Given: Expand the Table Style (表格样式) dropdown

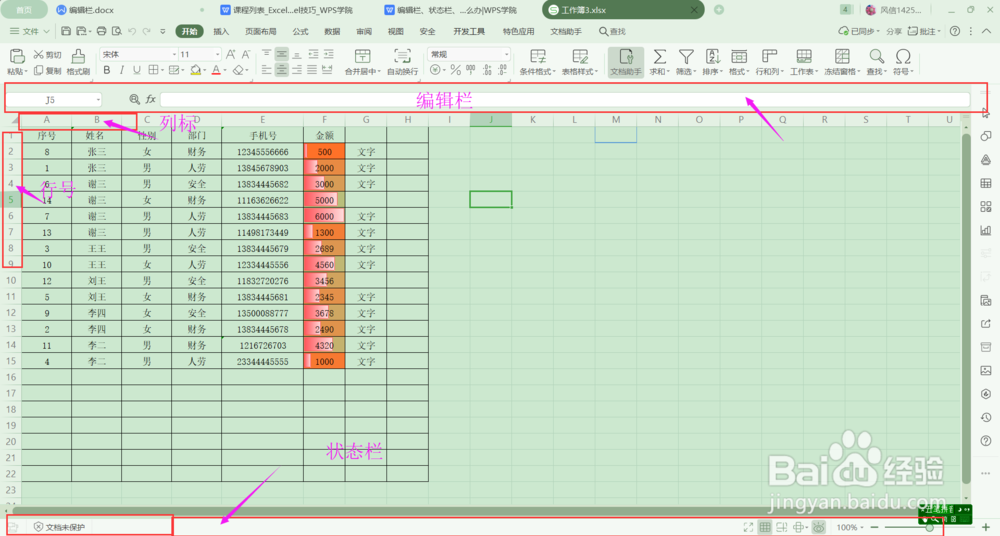Looking at the screenshot, I should [596, 71].
